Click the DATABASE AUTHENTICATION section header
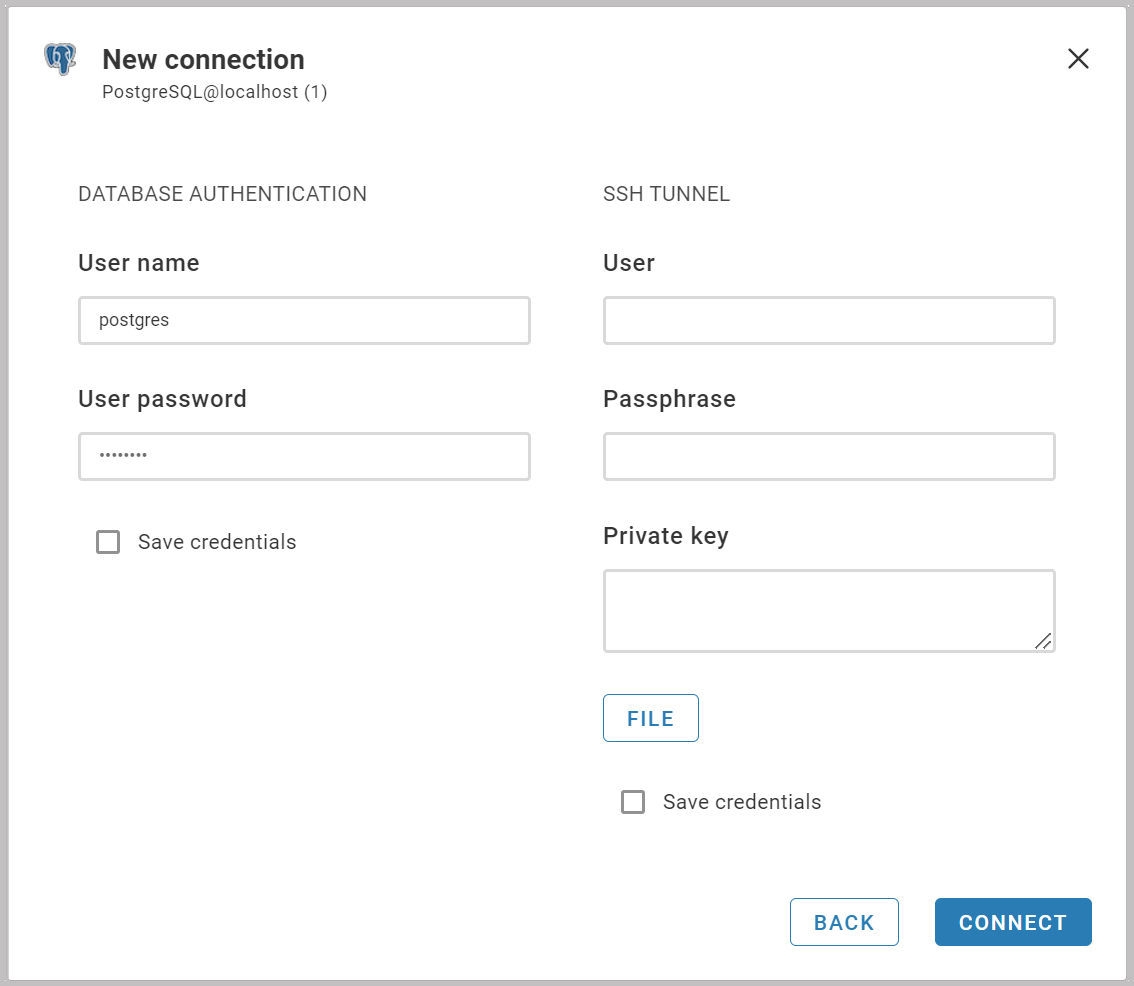The height and width of the screenshot is (986, 1134). coord(222,194)
